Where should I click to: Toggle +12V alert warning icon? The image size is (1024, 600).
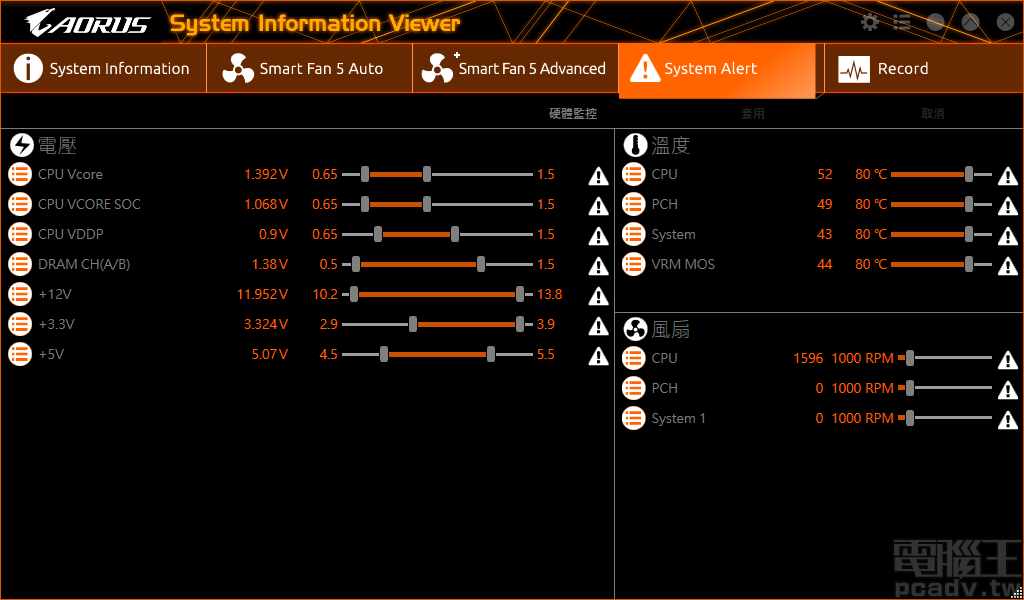point(598,296)
